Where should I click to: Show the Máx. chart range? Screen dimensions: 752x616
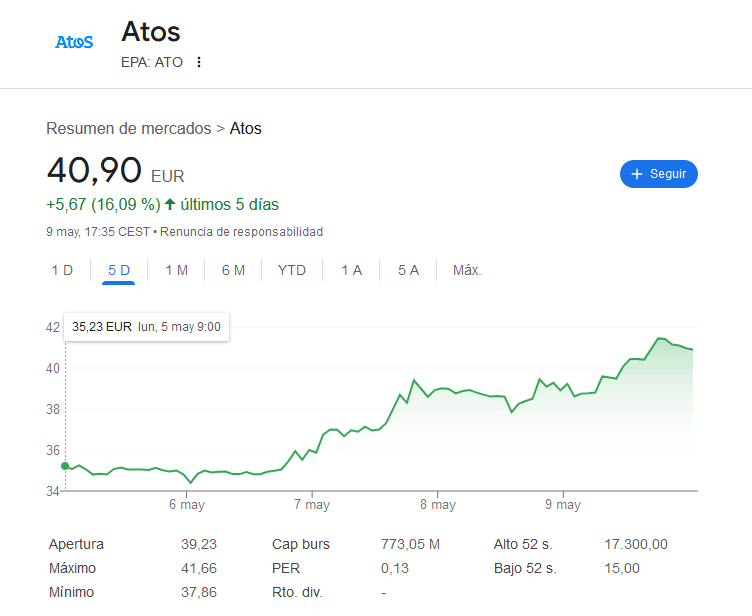tap(467, 270)
